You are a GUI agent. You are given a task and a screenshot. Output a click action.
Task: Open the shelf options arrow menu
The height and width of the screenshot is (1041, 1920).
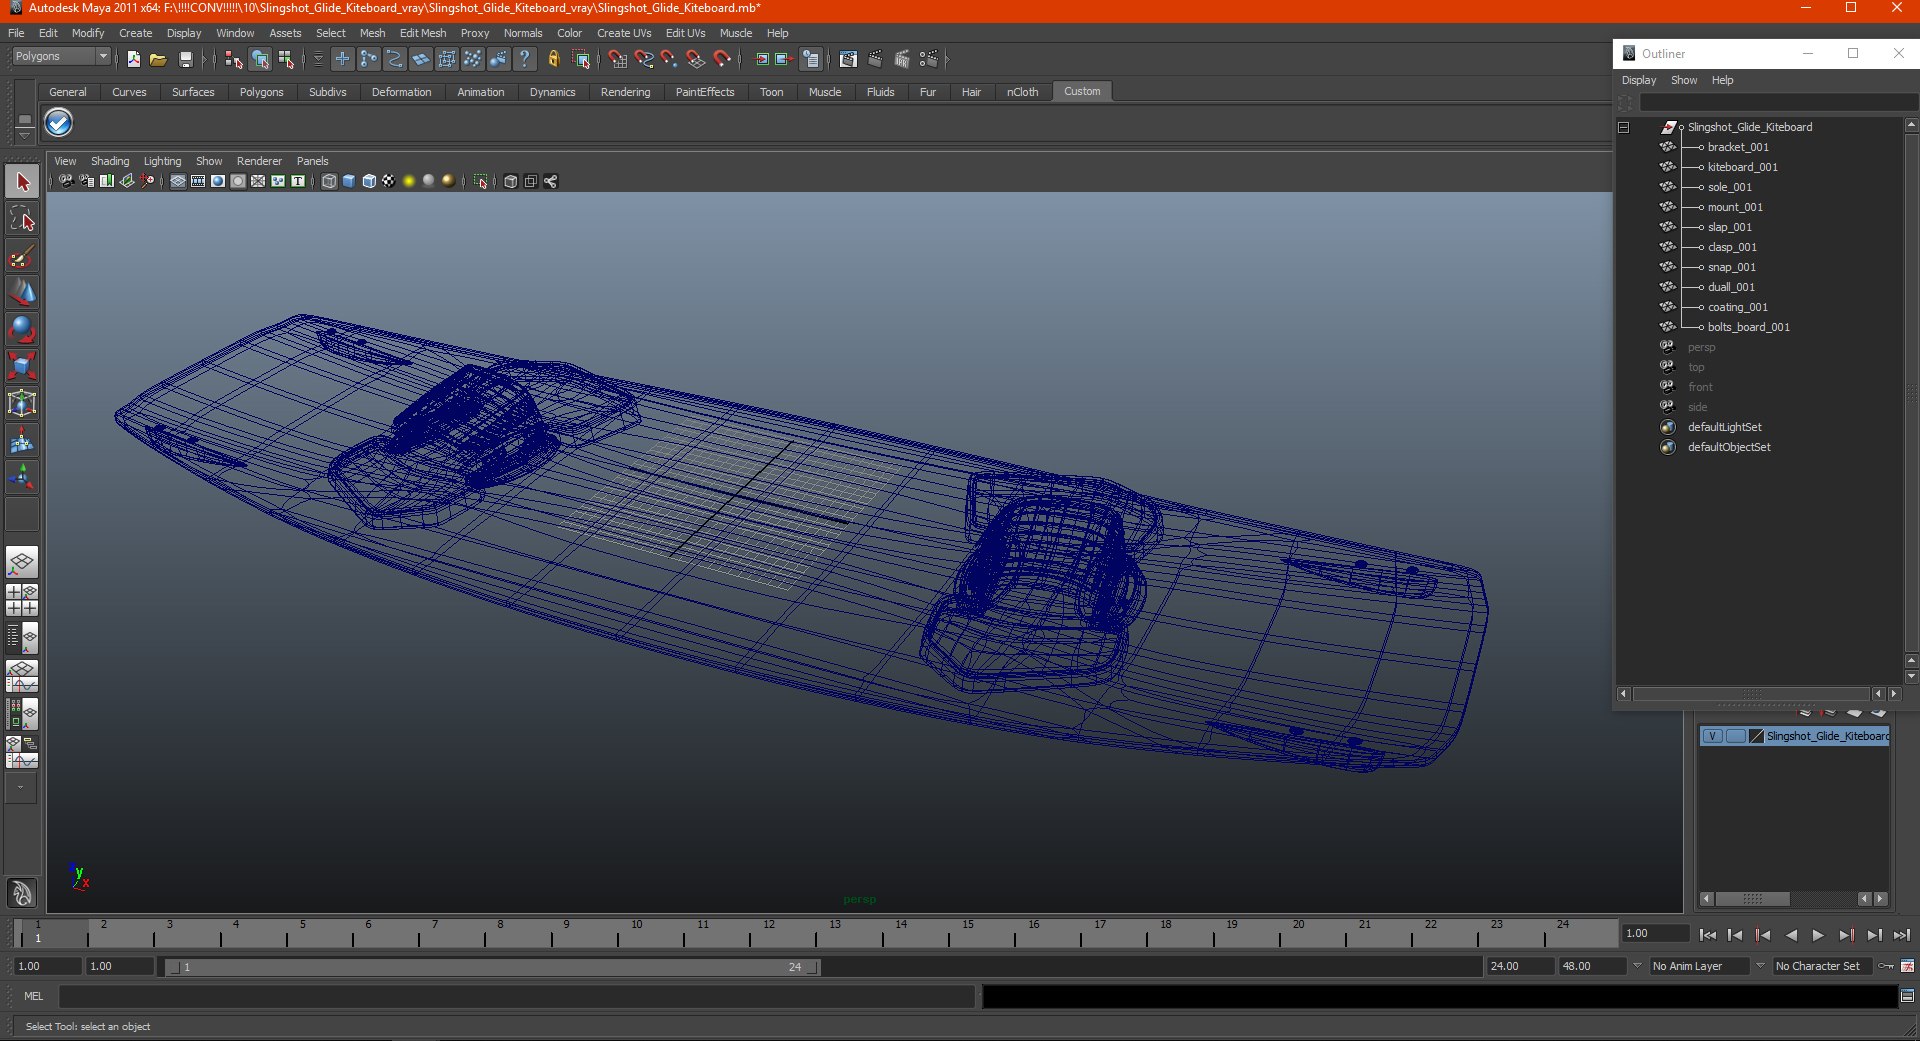pyautogui.click(x=25, y=135)
